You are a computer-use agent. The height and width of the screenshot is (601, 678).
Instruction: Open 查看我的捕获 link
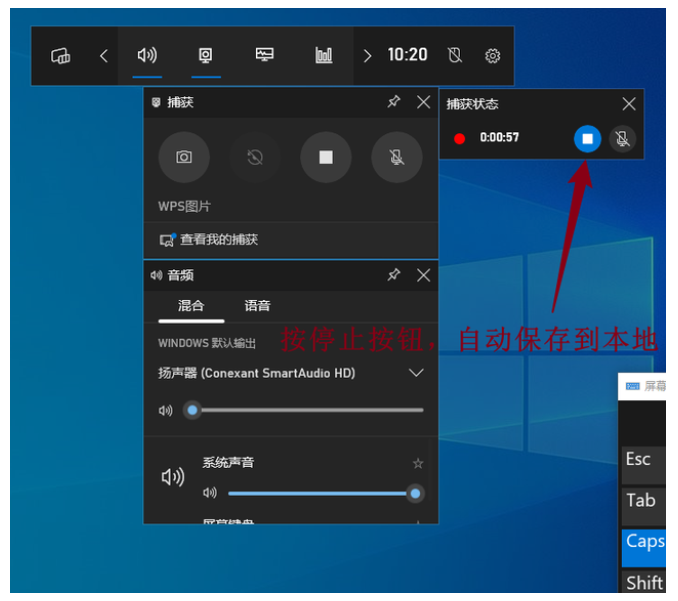(x=218, y=240)
